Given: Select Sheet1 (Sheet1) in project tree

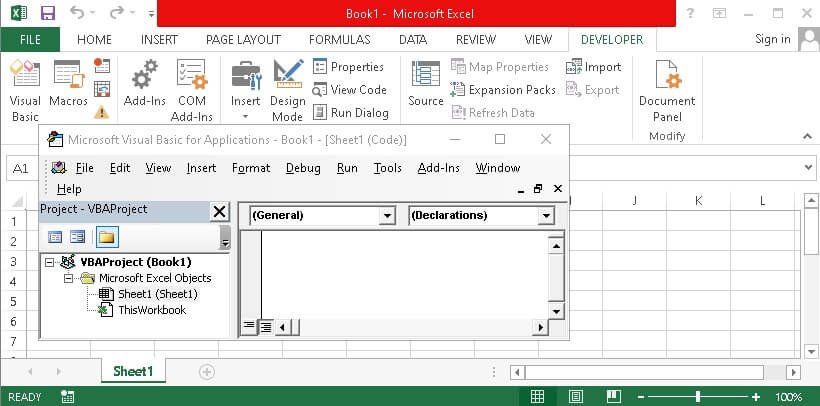Looking at the screenshot, I should pos(158,294).
